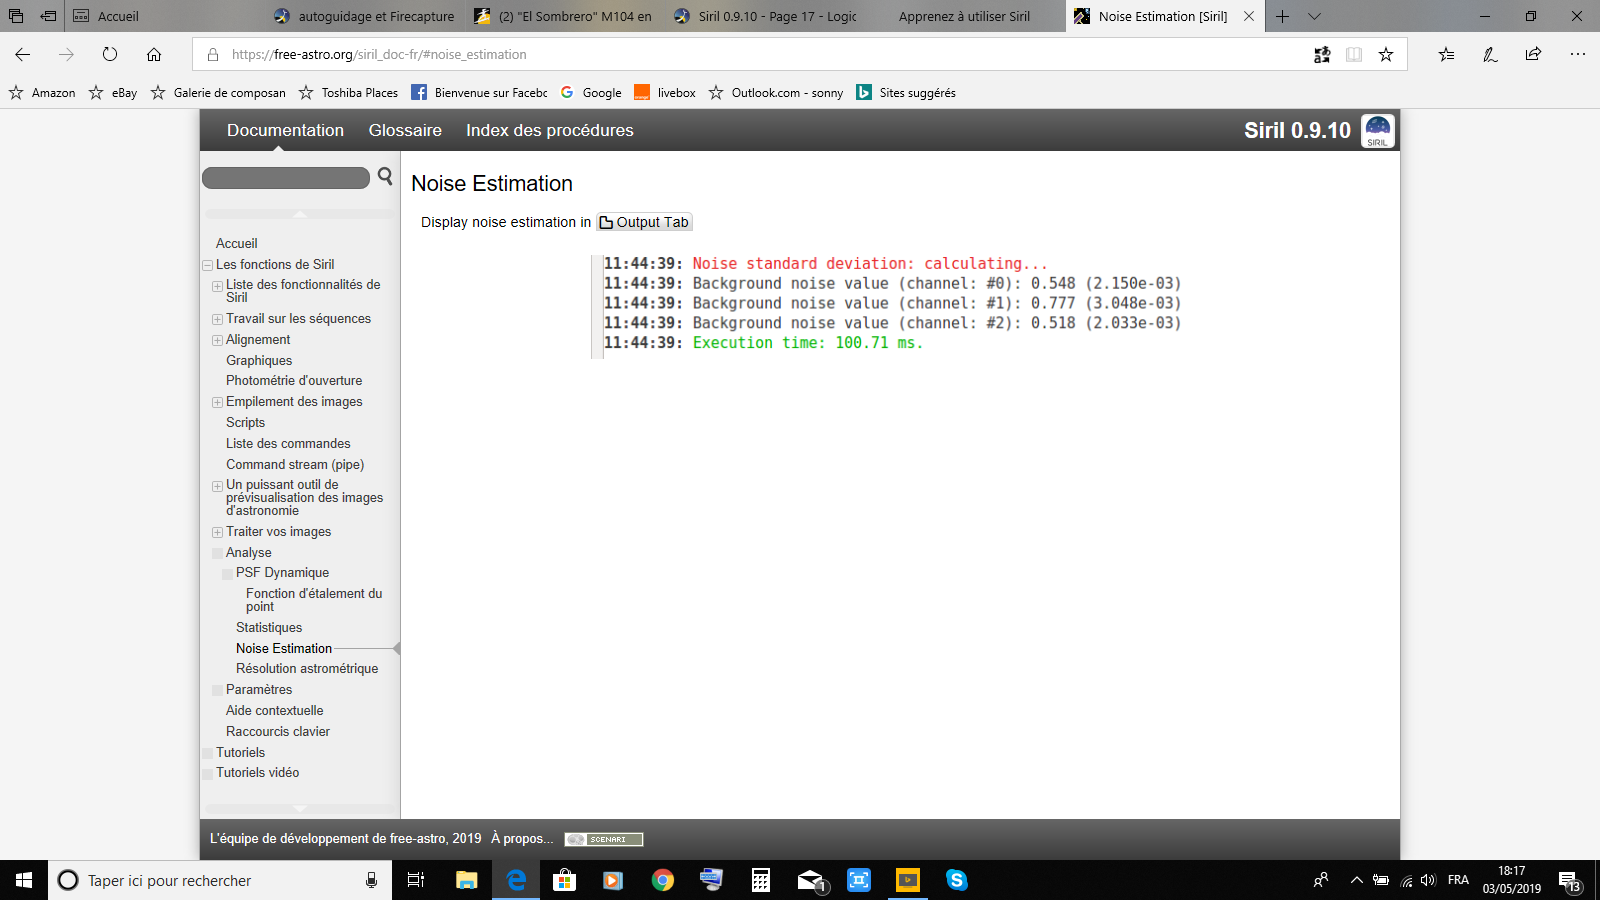Viewport: 1600px width, 900px height.
Task: Click the Siril logo in the header
Action: click(1378, 130)
